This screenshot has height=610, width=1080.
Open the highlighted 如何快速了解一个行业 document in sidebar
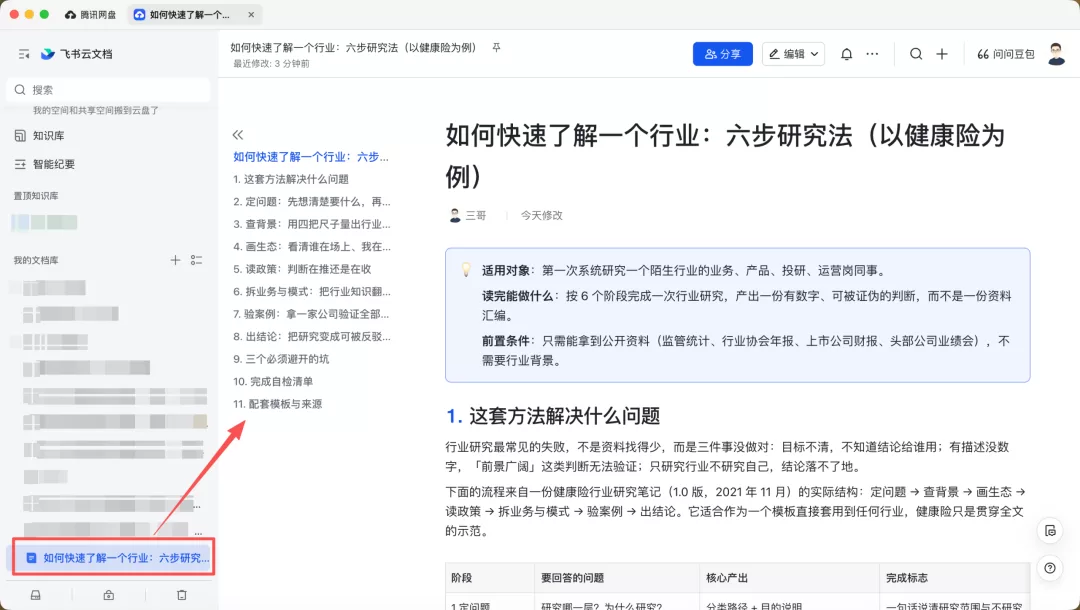[112, 558]
